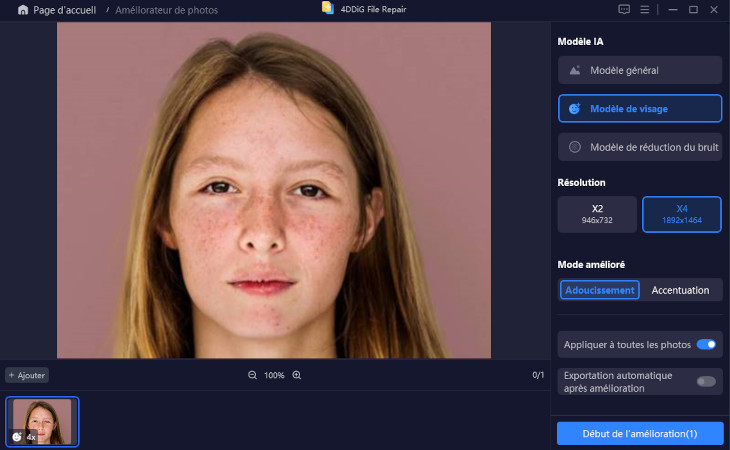Click the landscape icon on Modèle général
This screenshot has width=730, height=450.
click(x=575, y=70)
